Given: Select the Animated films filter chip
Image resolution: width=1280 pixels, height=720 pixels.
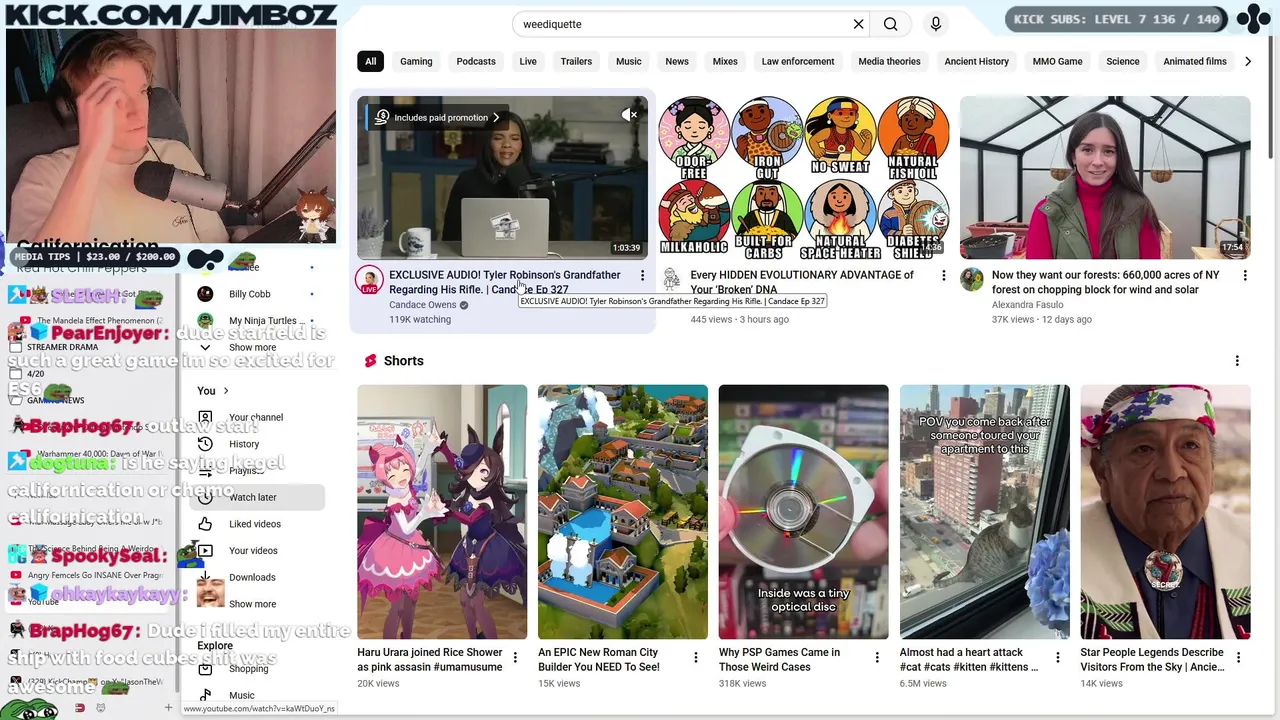Looking at the screenshot, I should pos(1195,62).
